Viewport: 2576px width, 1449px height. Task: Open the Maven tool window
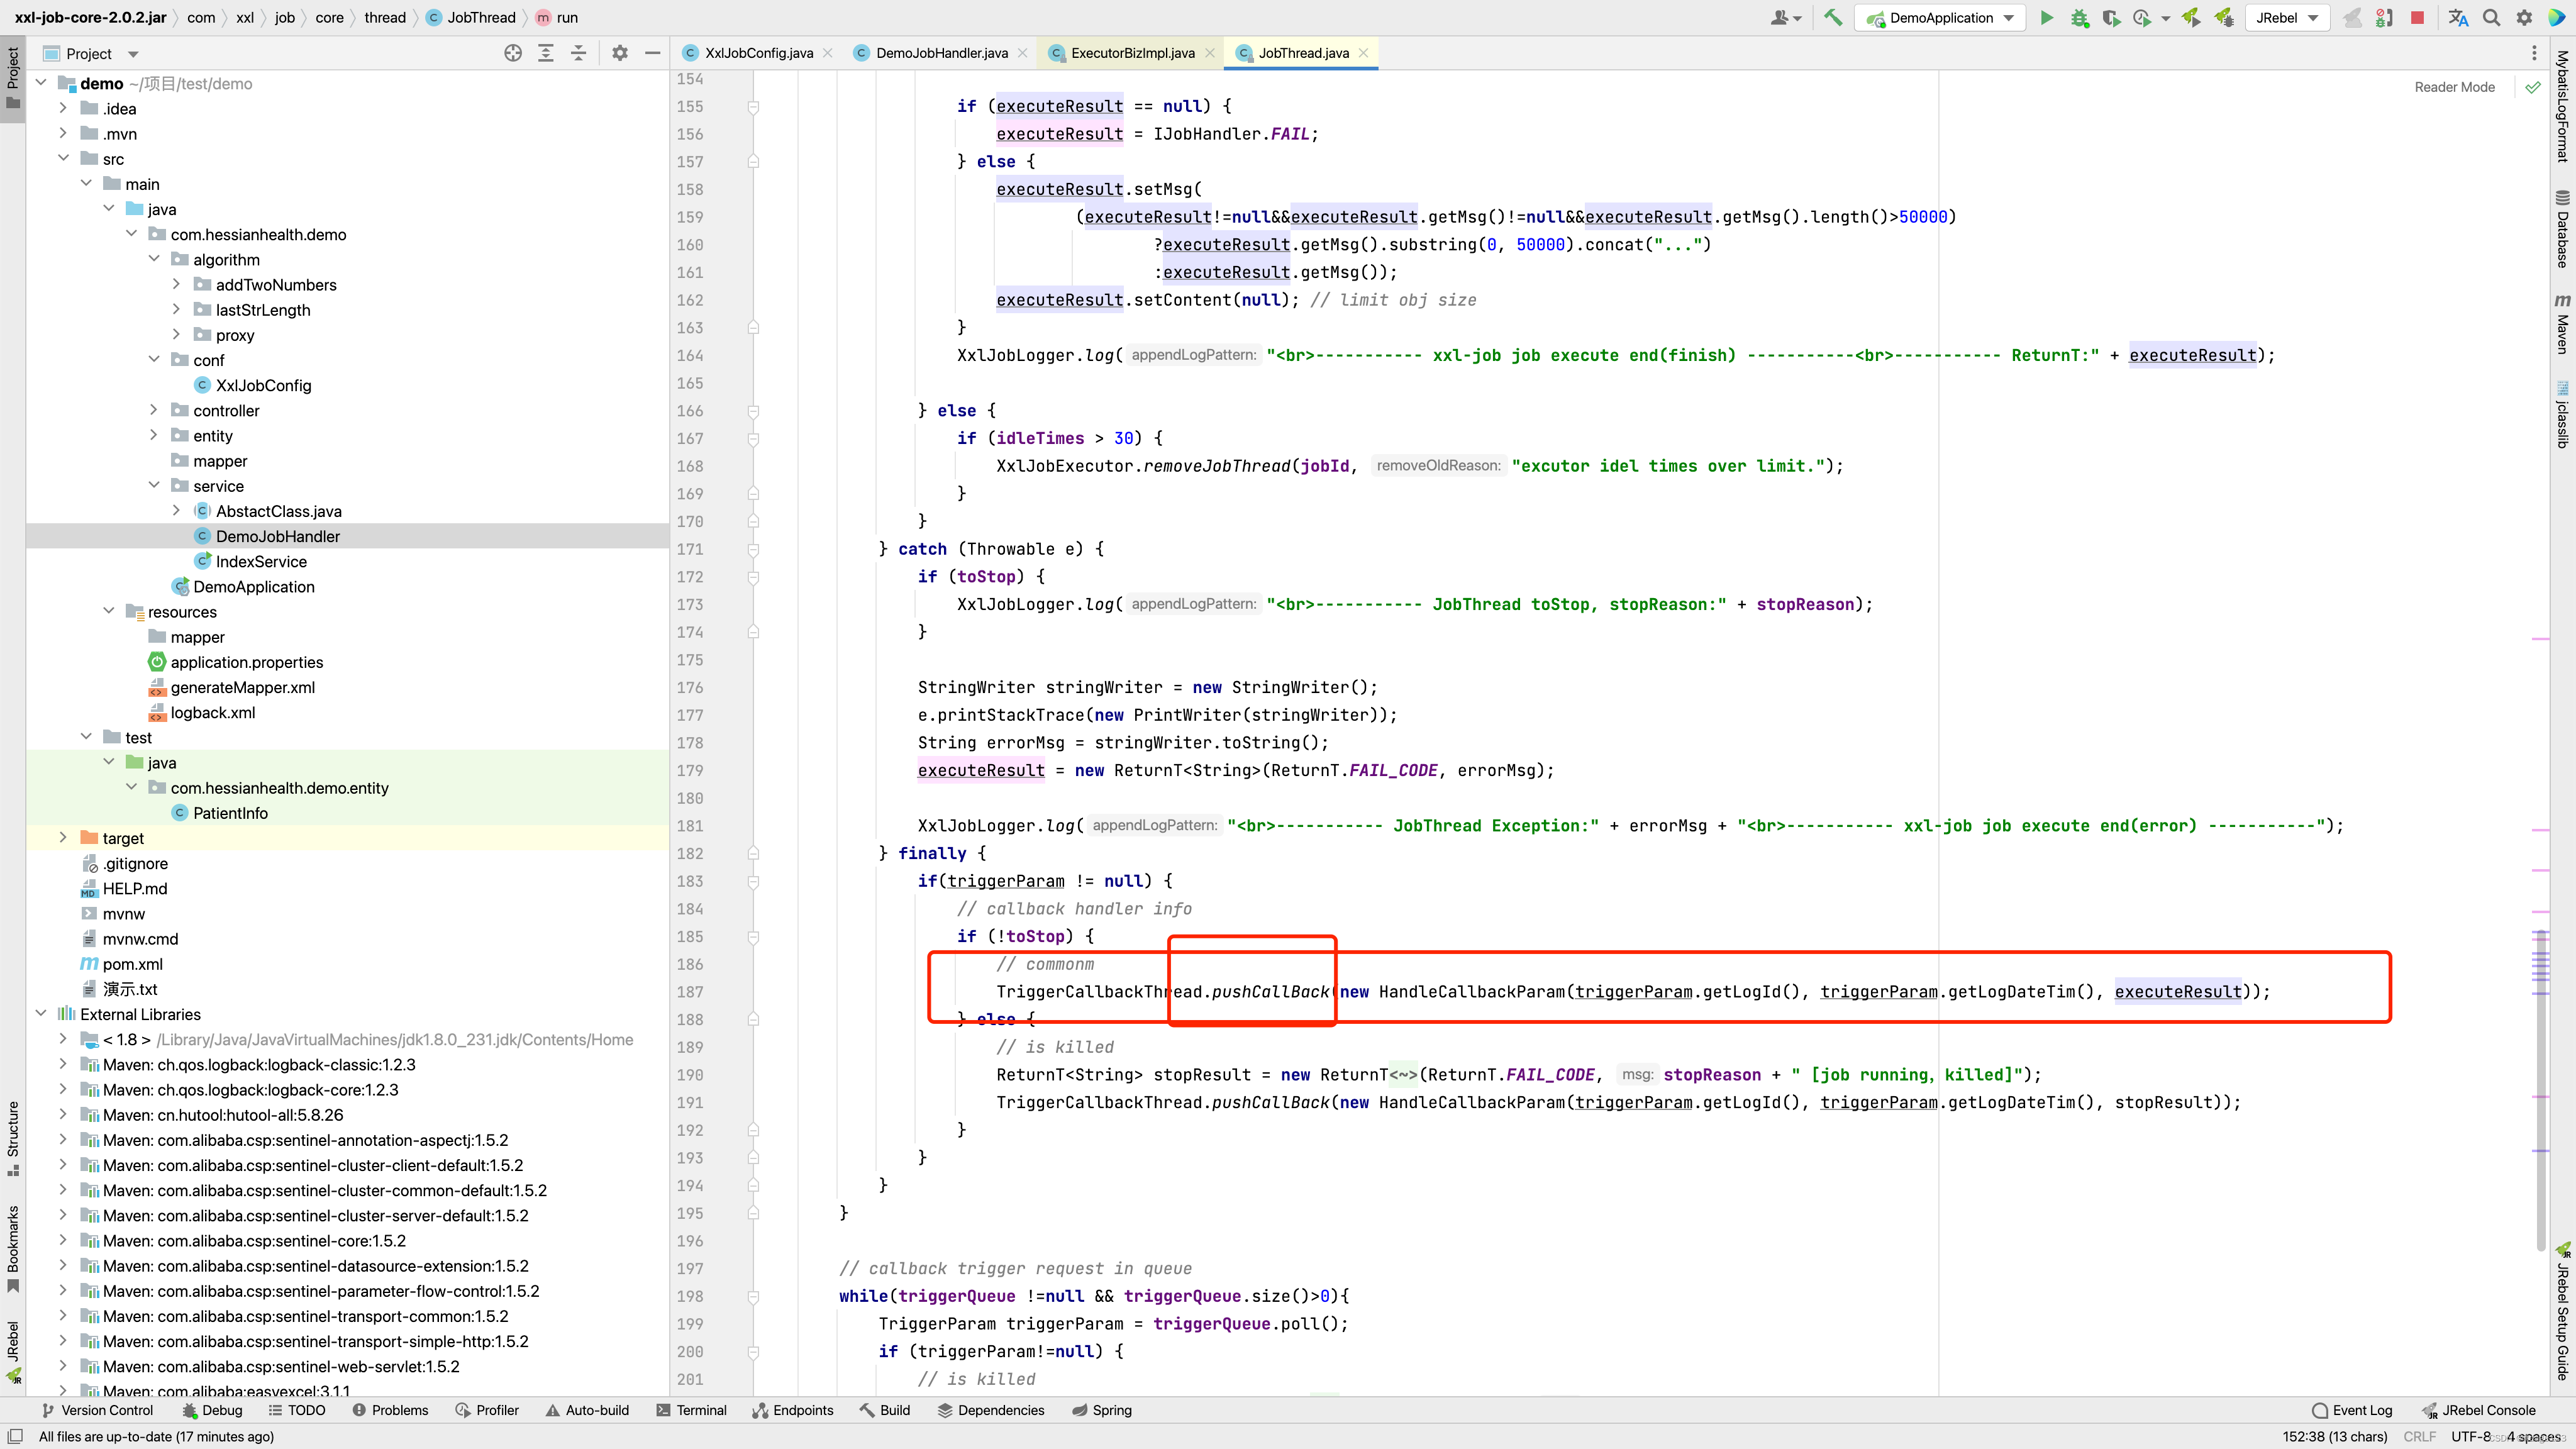[x=2562, y=324]
